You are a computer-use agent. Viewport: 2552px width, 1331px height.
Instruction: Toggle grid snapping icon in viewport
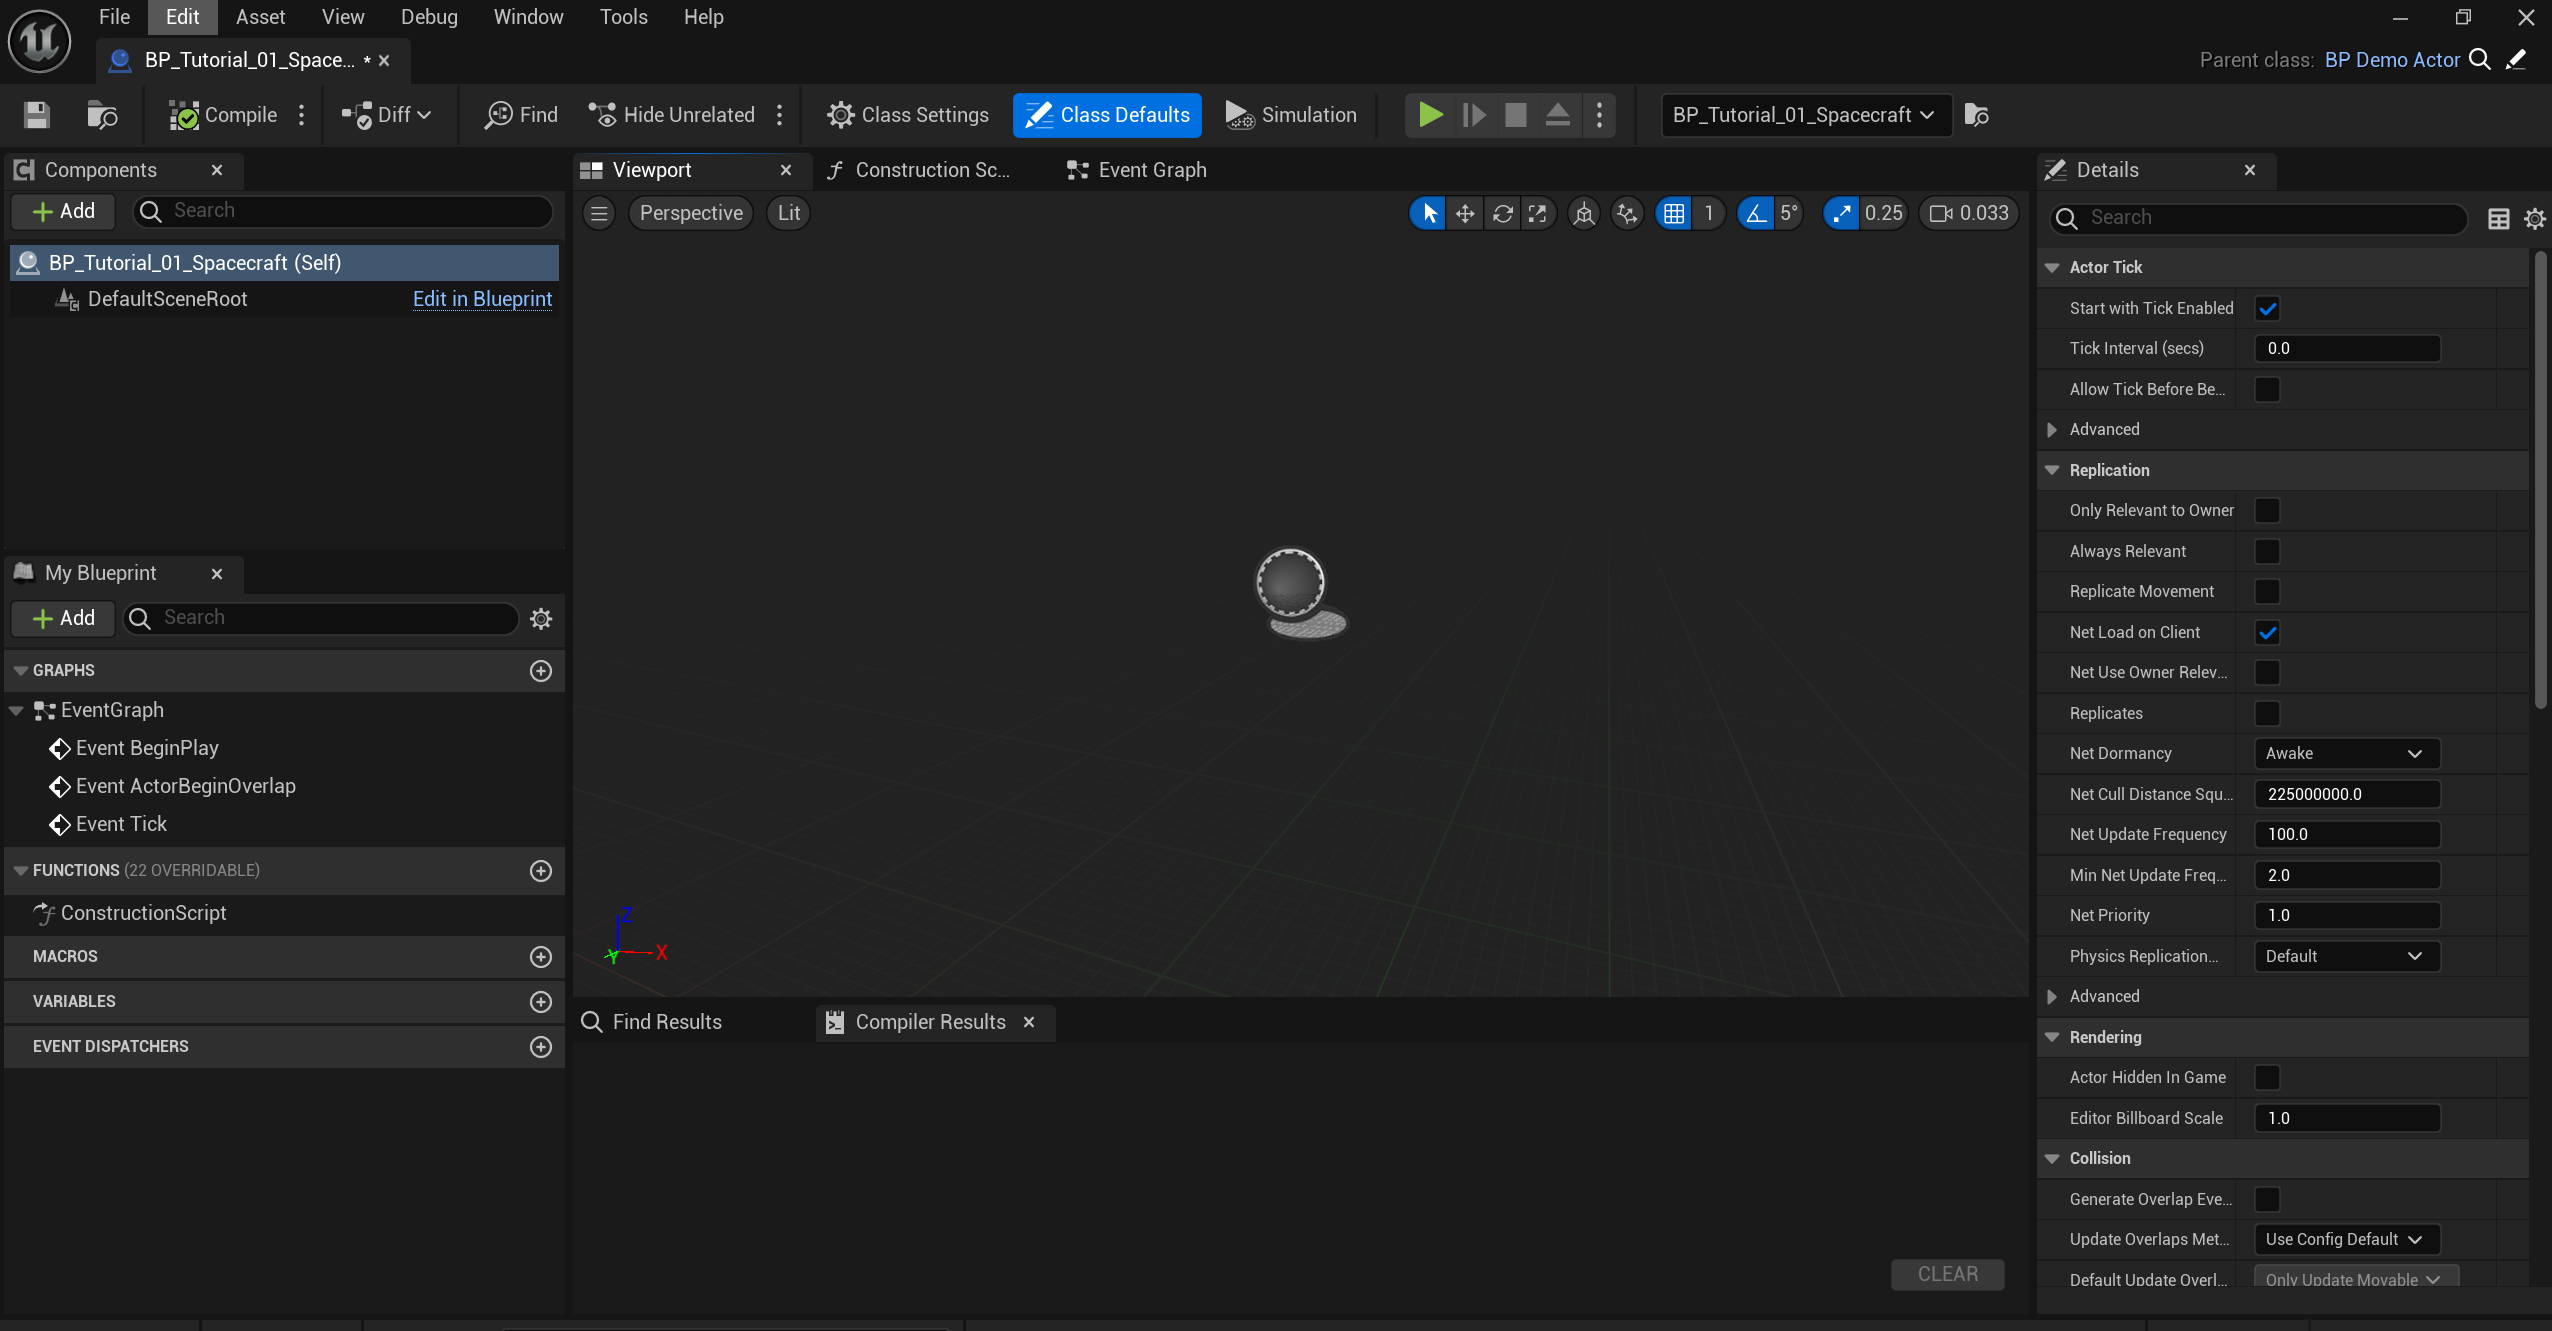(x=1674, y=213)
